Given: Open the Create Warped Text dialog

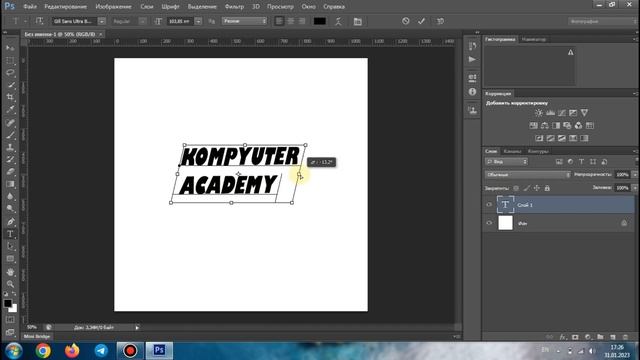Looking at the screenshot, I should click(338, 21).
